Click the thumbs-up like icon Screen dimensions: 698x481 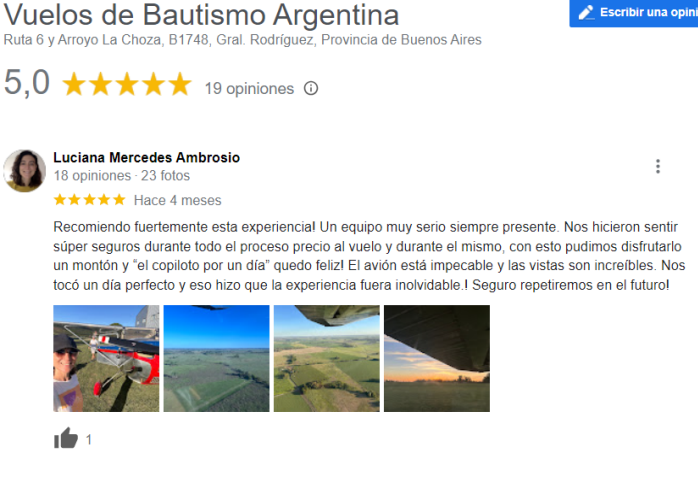click(x=66, y=438)
